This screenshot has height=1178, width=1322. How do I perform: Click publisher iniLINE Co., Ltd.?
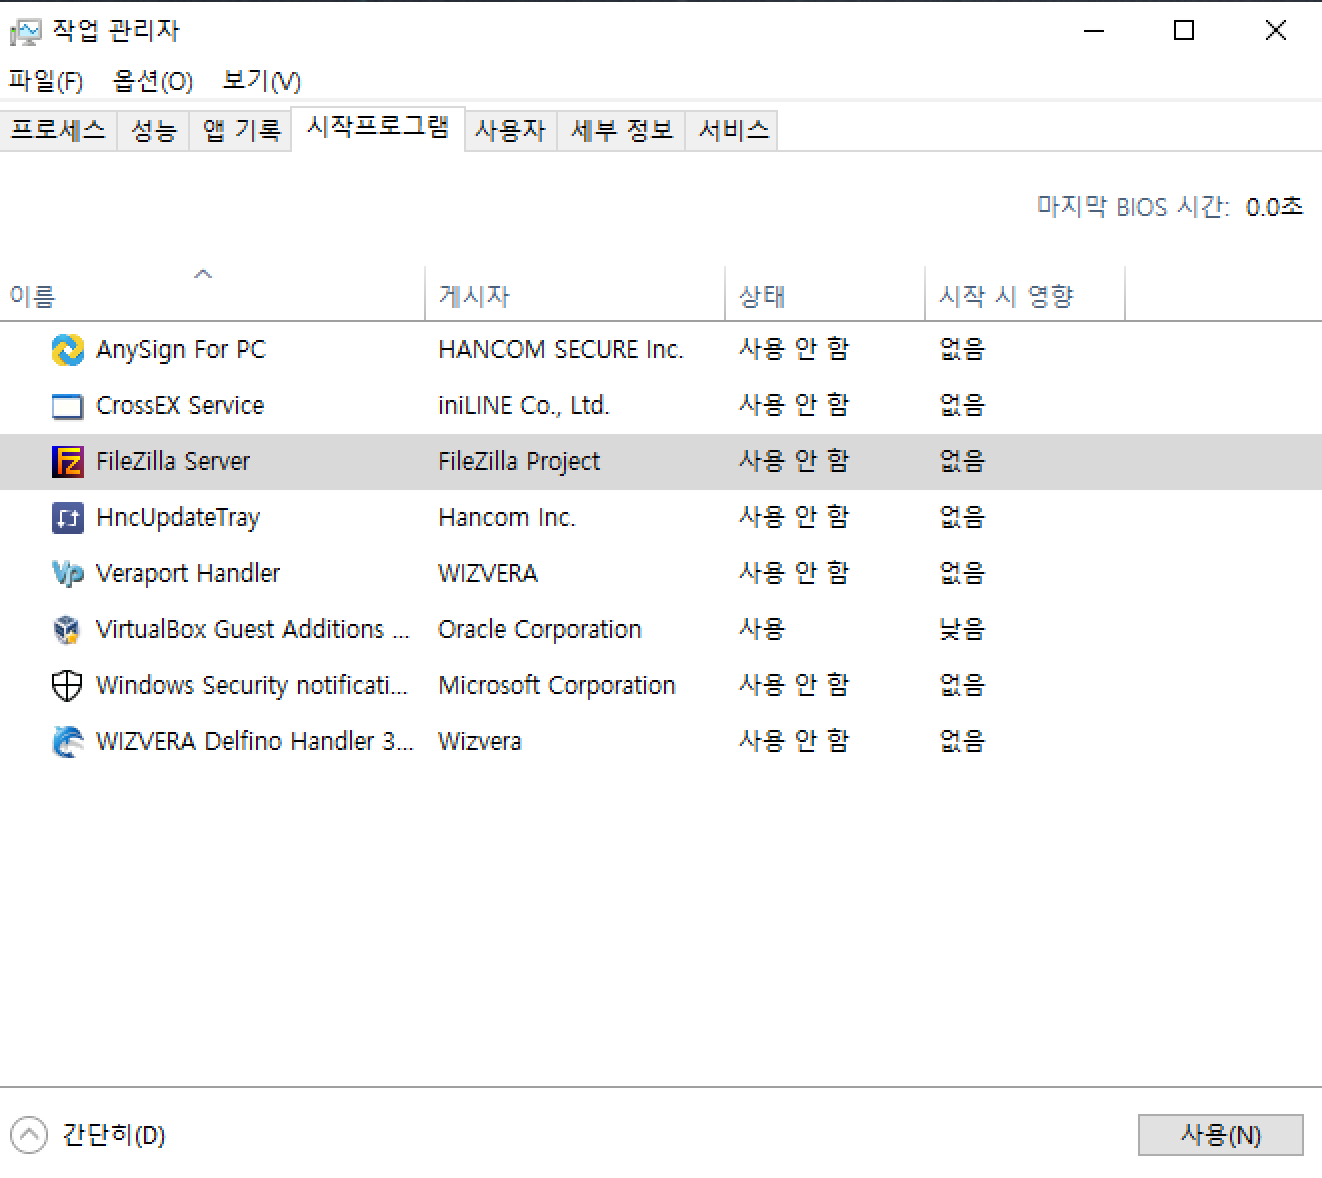[x=524, y=405]
